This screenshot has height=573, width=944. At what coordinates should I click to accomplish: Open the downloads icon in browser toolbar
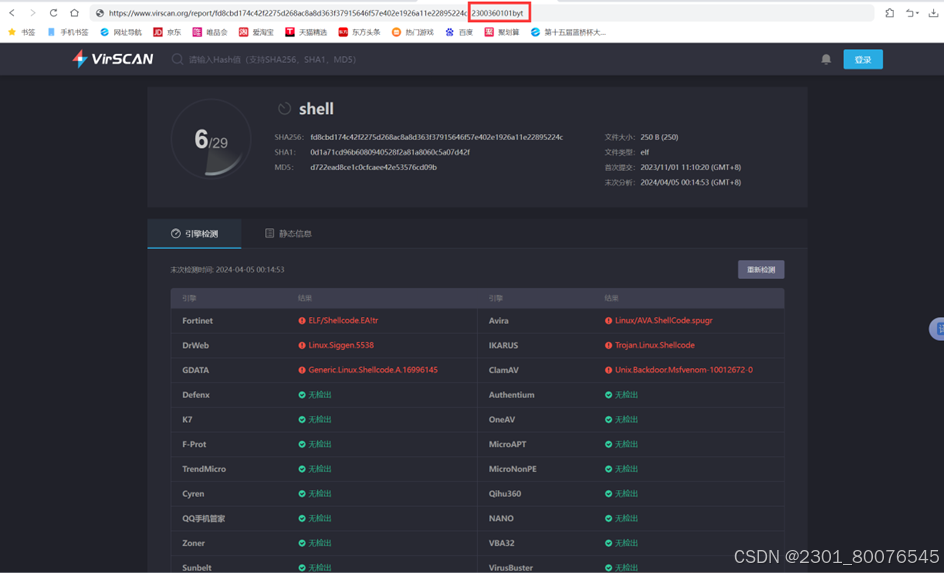pos(934,13)
